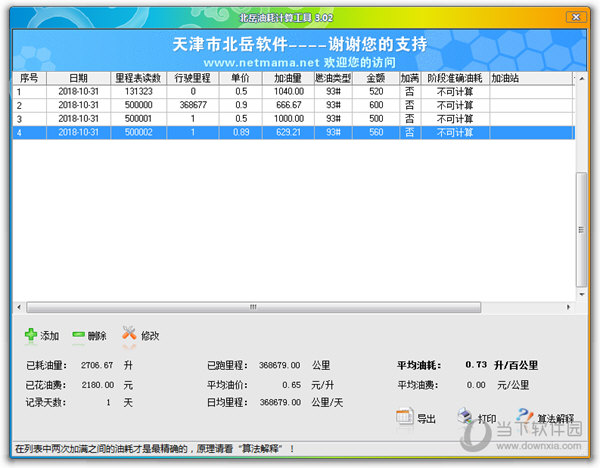Screen dimensions: 600x468
Task: Click the 1000.00 fuel amount cell
Action: click(289, 119)
